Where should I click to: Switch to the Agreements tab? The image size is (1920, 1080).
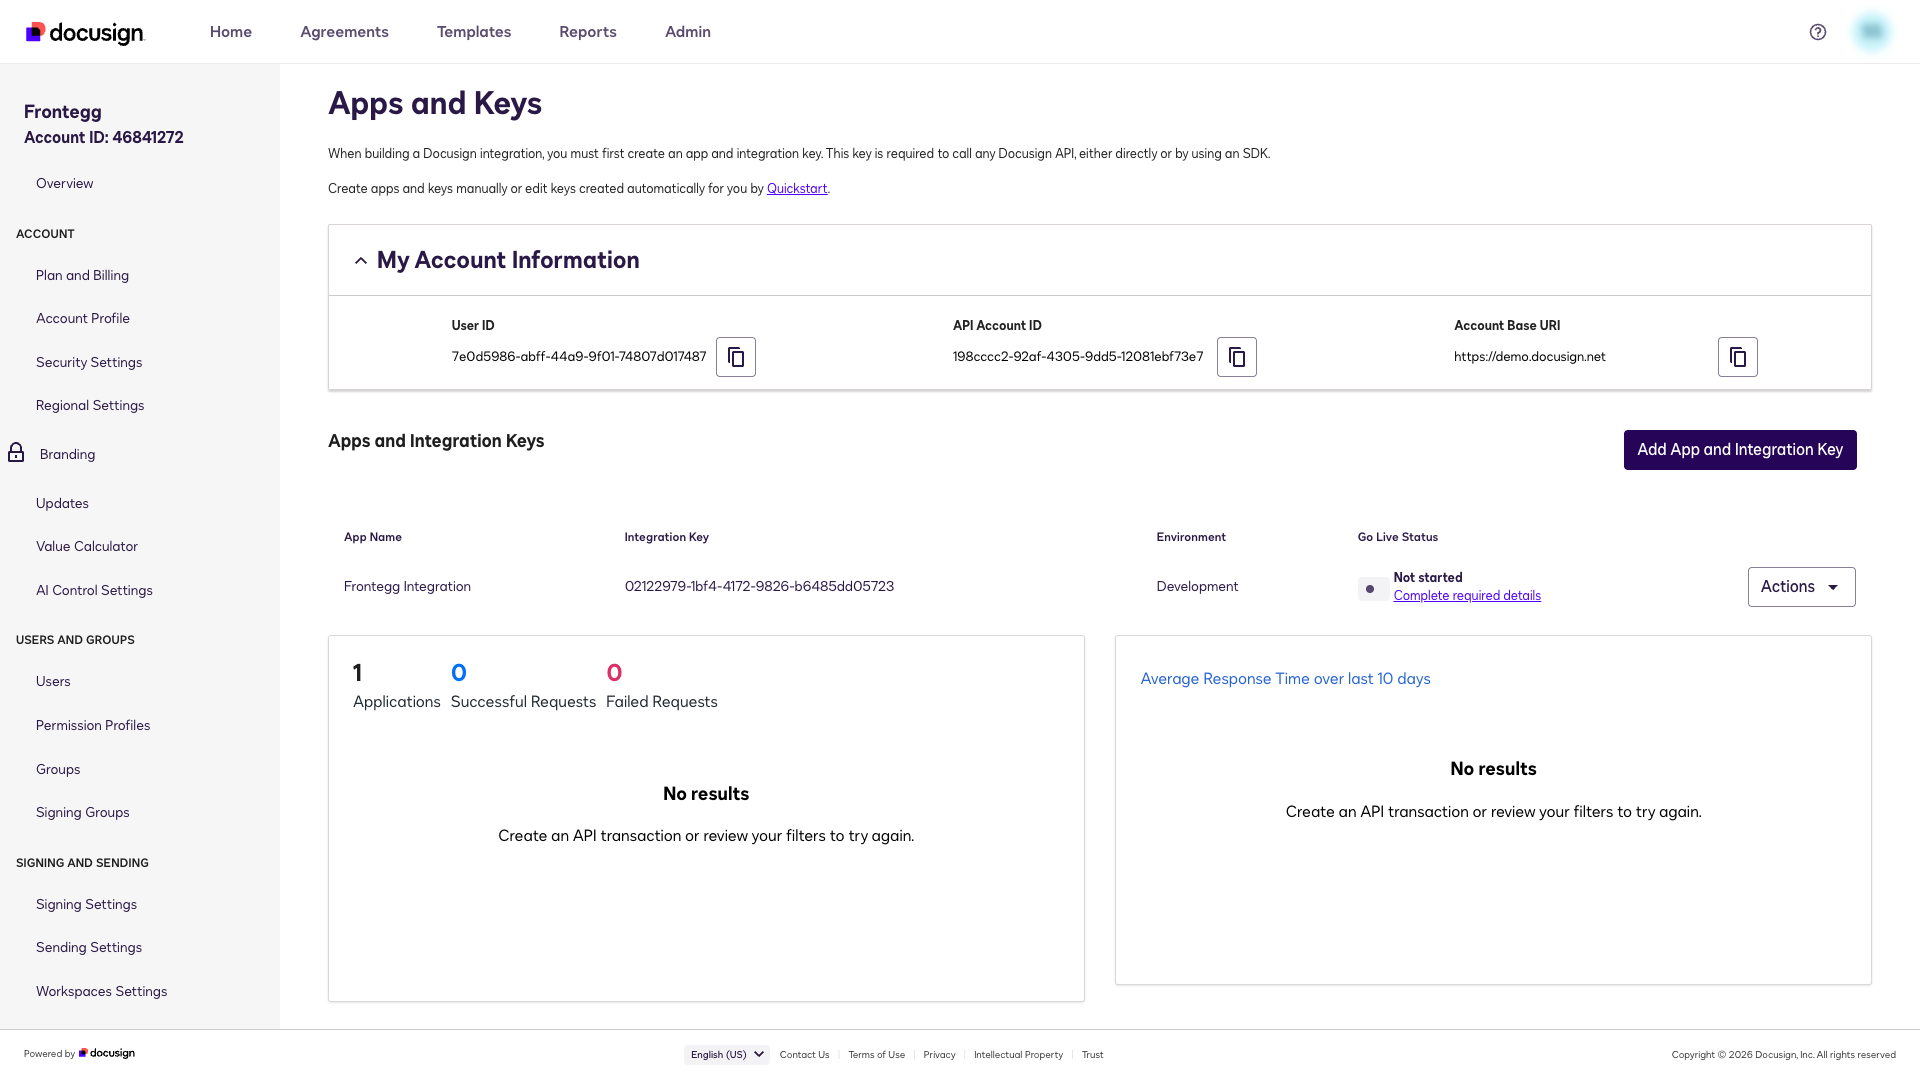[344, 32]
